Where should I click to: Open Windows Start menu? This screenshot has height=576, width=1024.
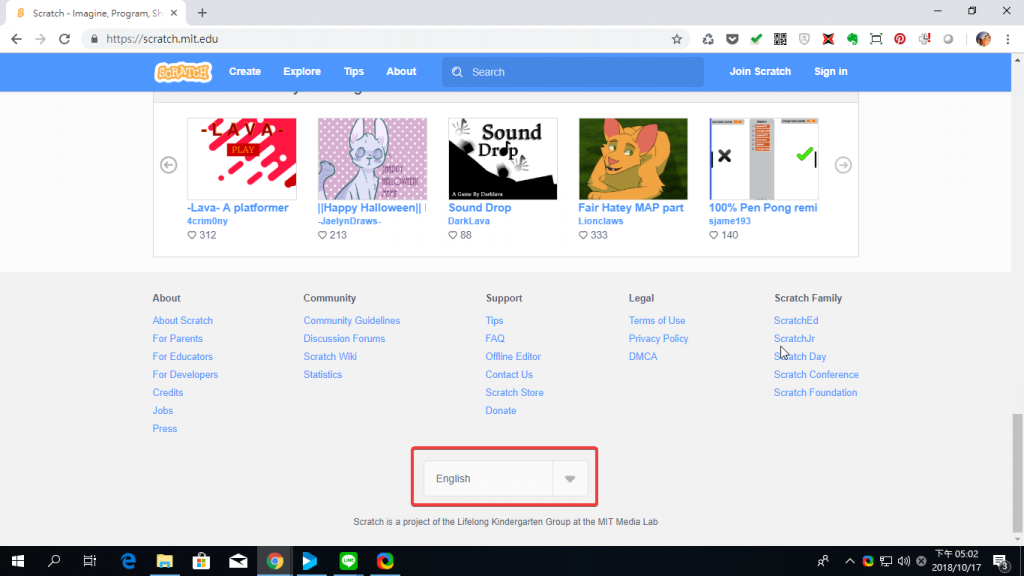pos(18,561)
